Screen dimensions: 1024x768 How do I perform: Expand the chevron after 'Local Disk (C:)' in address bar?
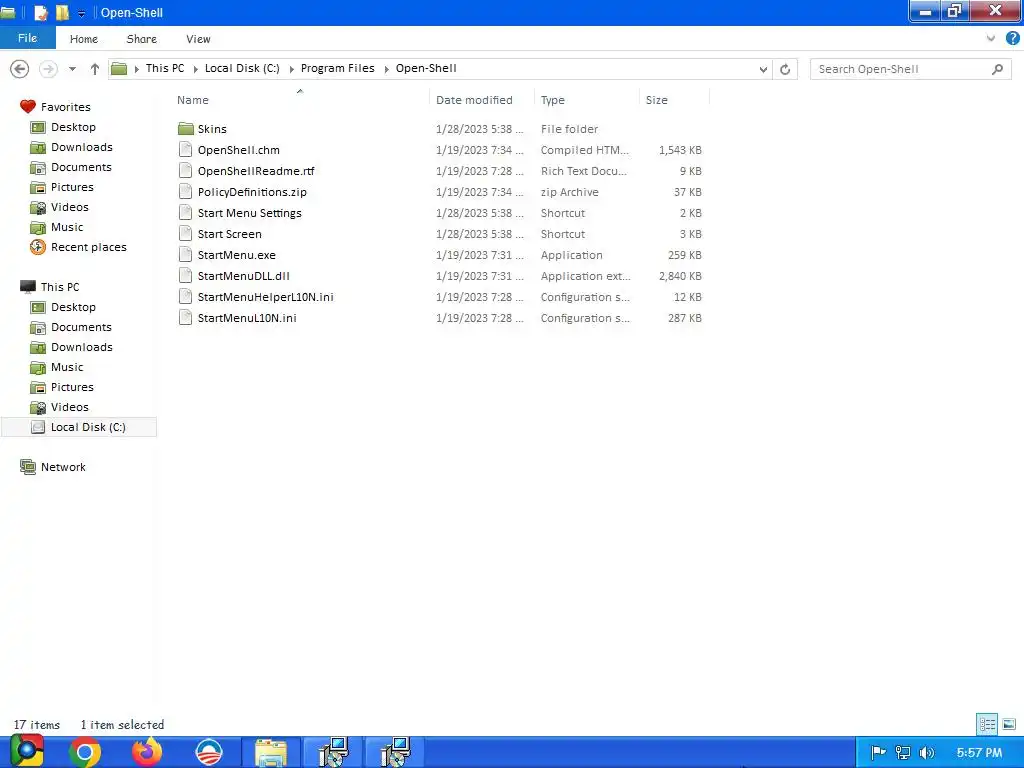tap(291, 69)
